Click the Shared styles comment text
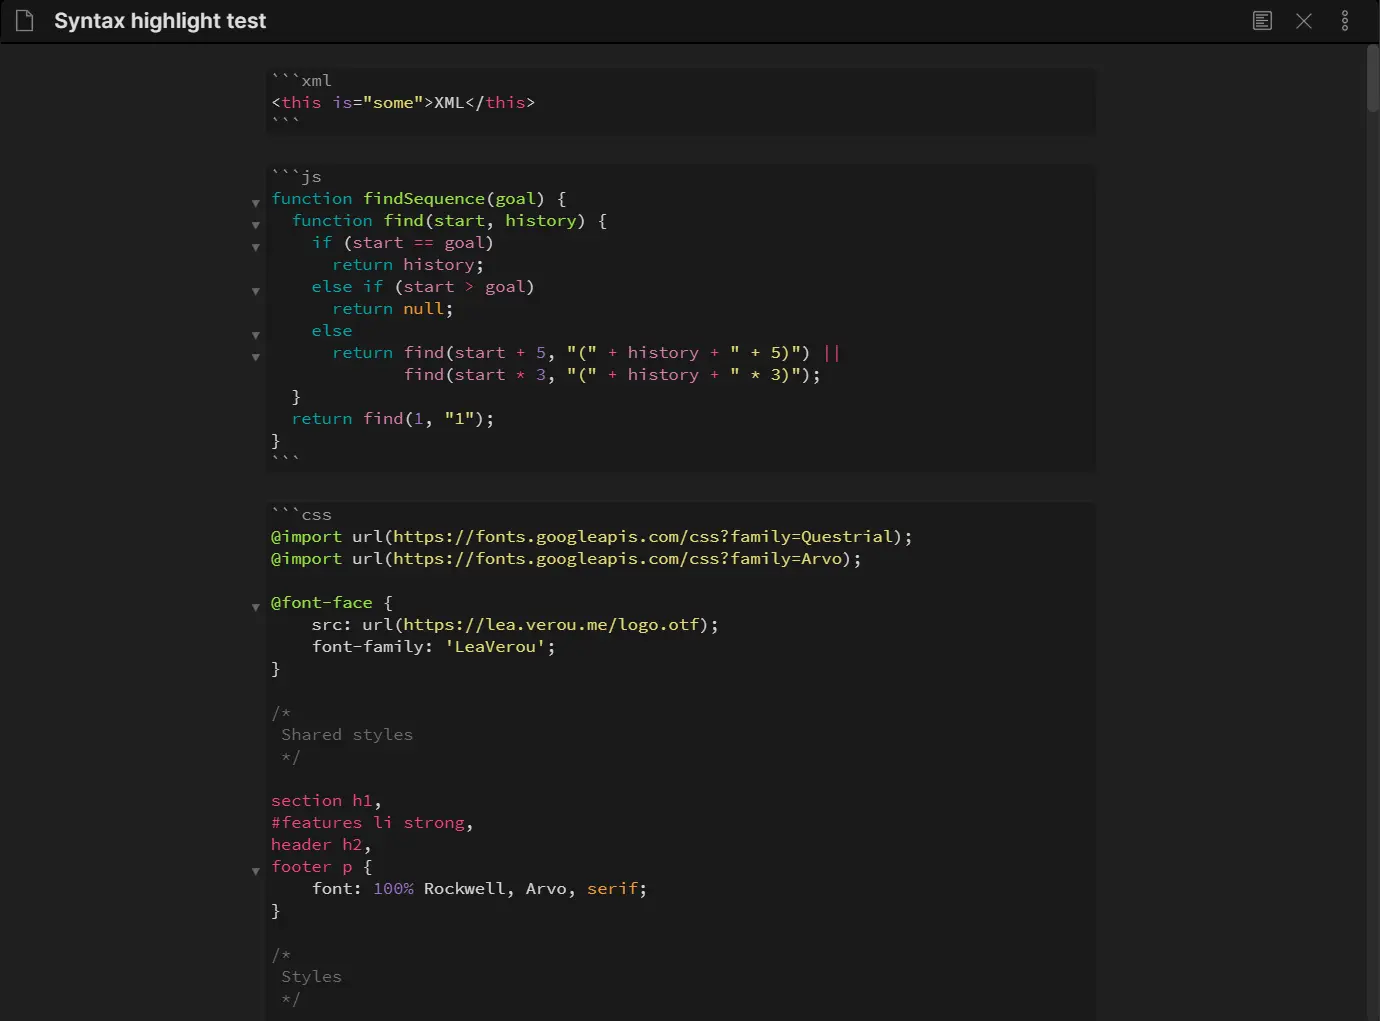 (346, 734)
